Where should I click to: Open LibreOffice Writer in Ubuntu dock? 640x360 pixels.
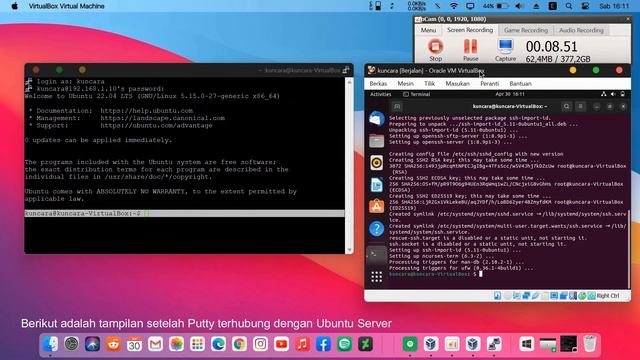pyautogui.click(x=376, y=184)
